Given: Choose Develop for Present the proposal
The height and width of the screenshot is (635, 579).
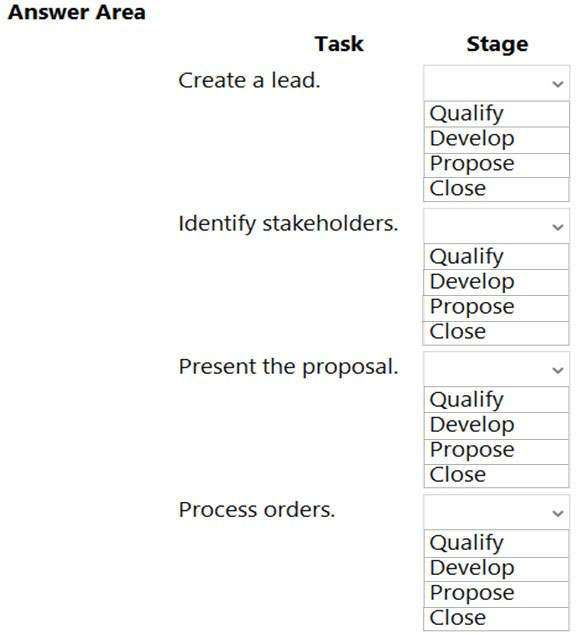Looking at the screenshot, I should pos(496,426).
